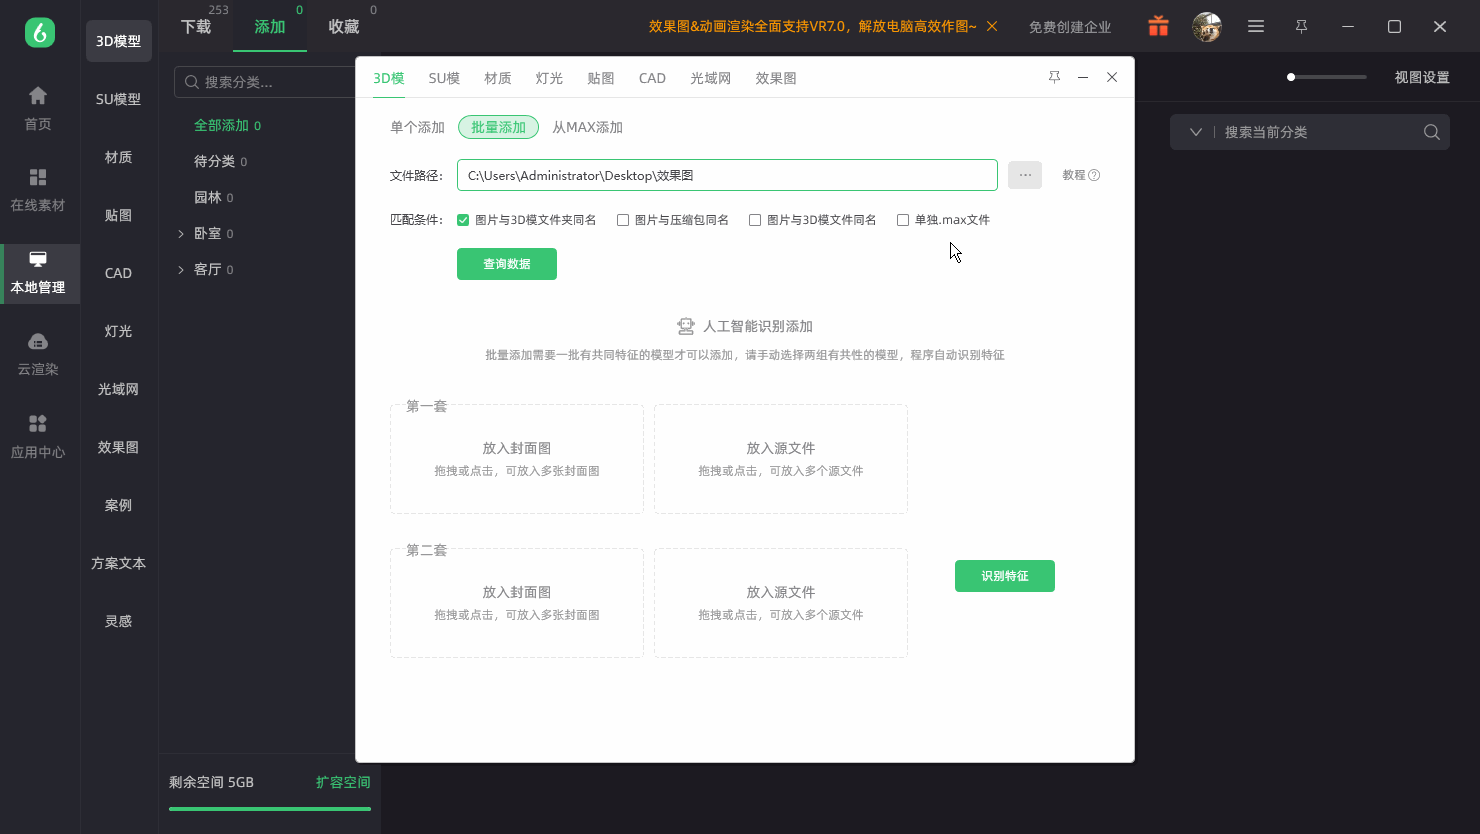
Task: Click the 识别特征 button
Action: [x=1005, y=576]
